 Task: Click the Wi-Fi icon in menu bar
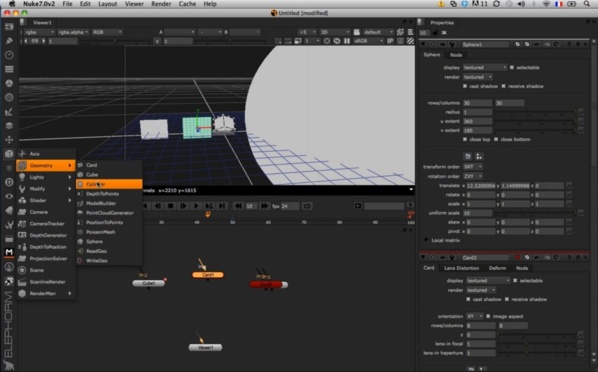point(546,4)
